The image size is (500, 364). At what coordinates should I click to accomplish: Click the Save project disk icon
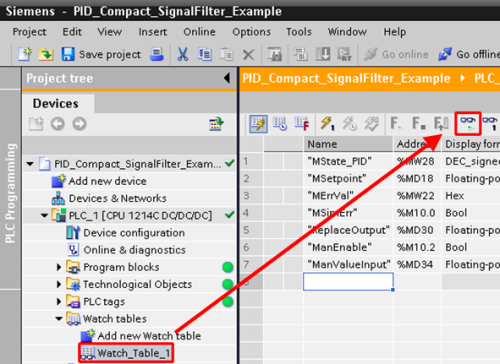click(x=68, y=54)
